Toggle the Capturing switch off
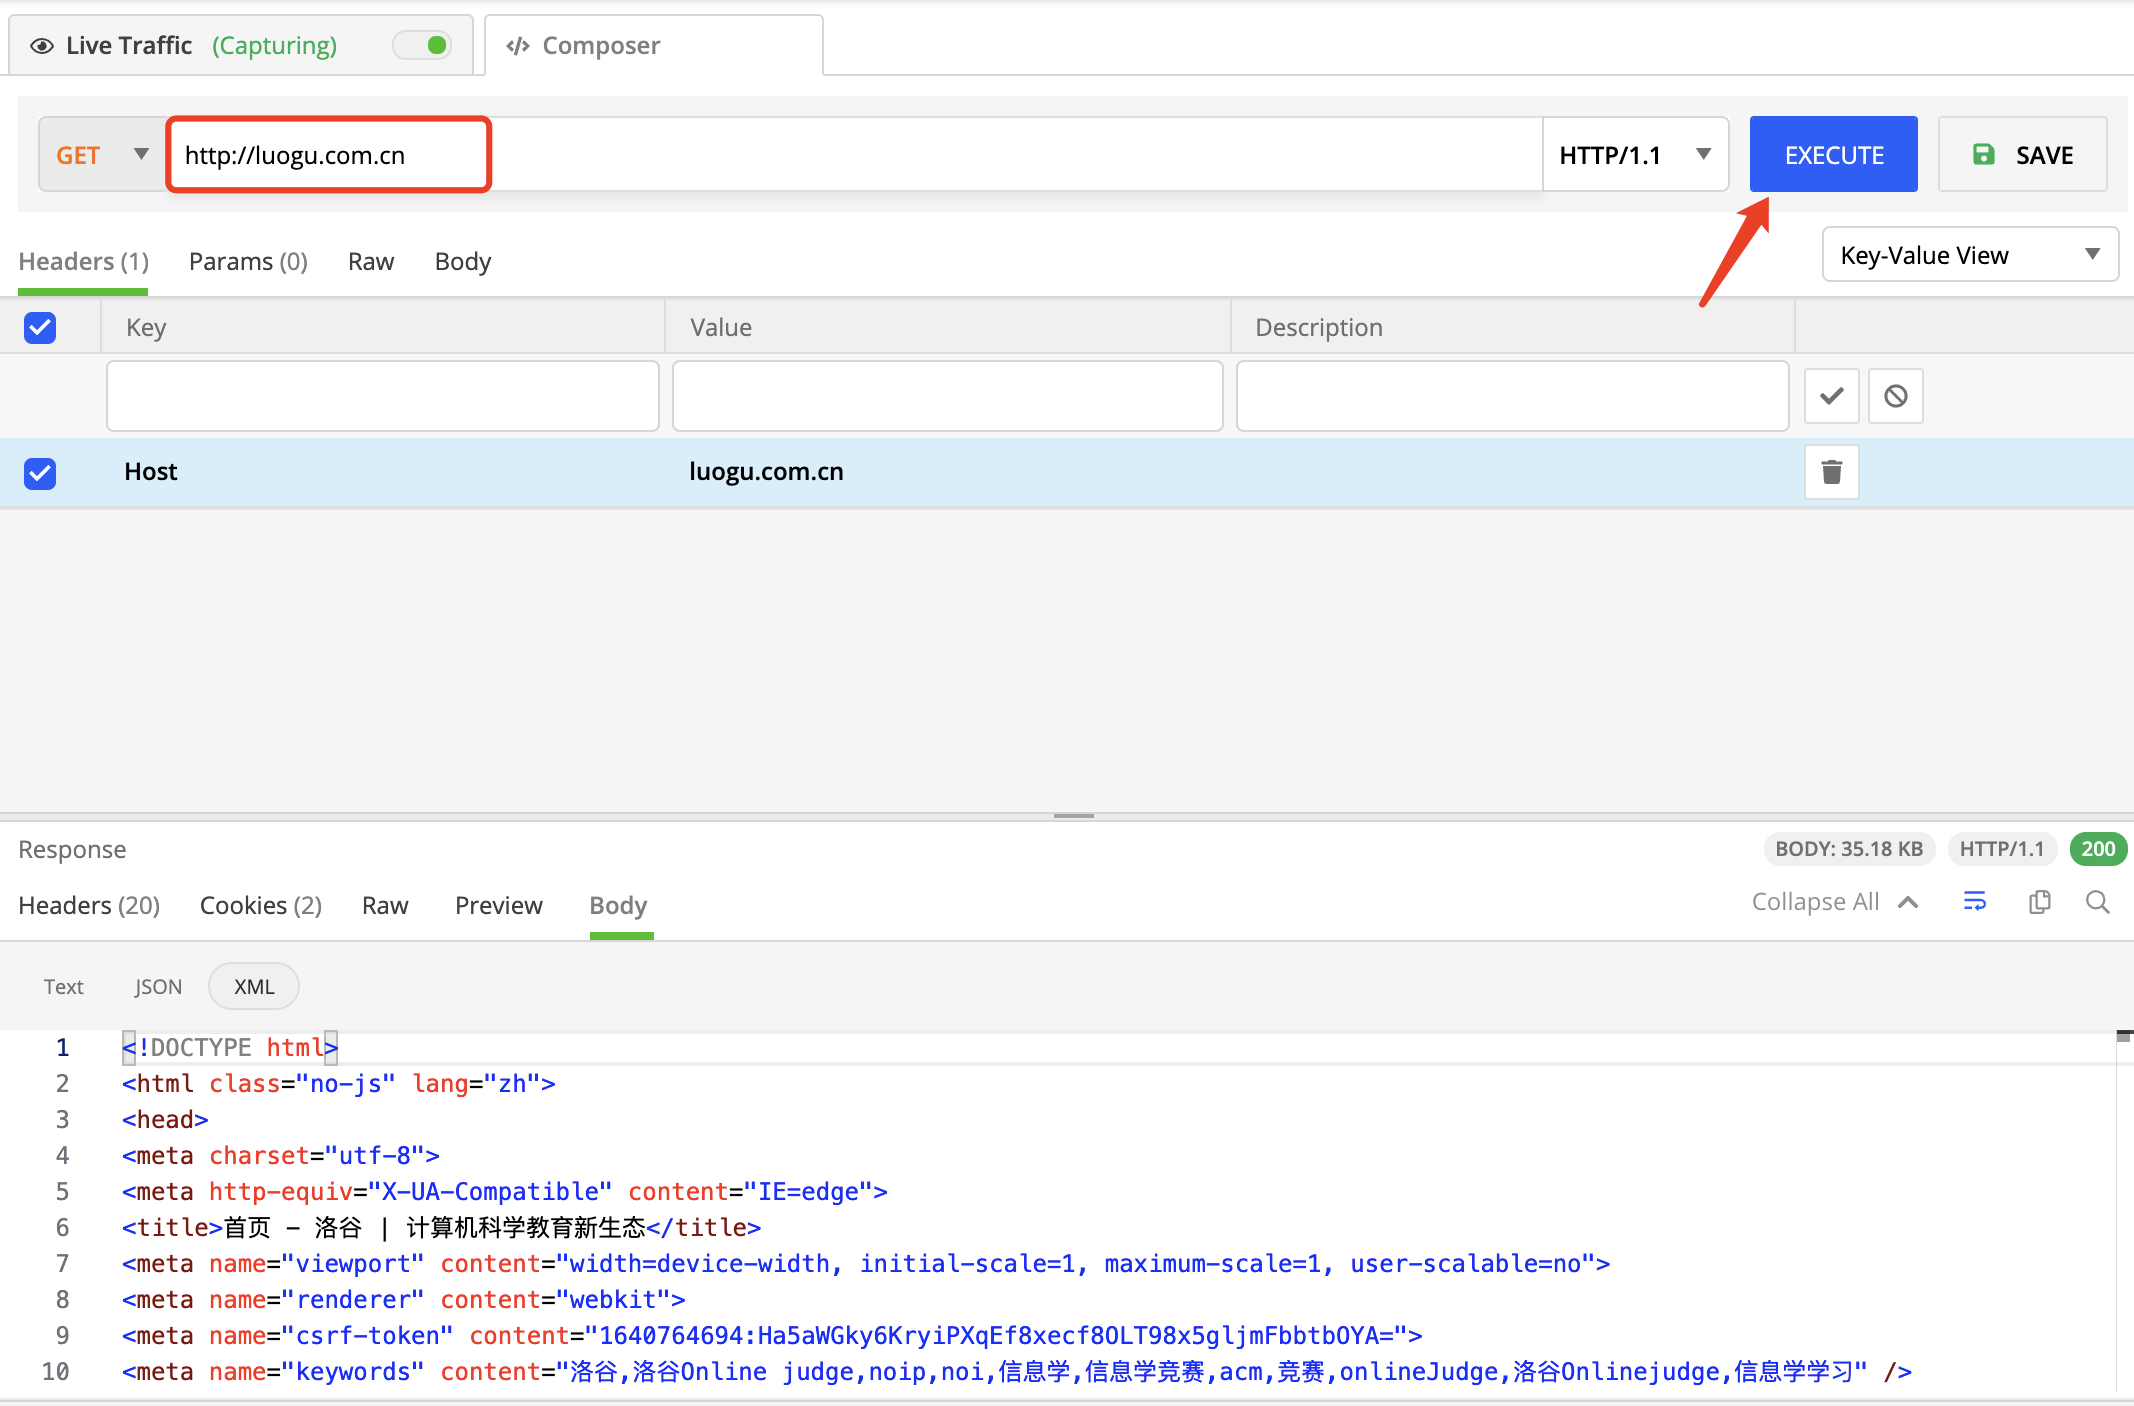Viewport: 2134px width, 1406px height. tap(423, 45)
